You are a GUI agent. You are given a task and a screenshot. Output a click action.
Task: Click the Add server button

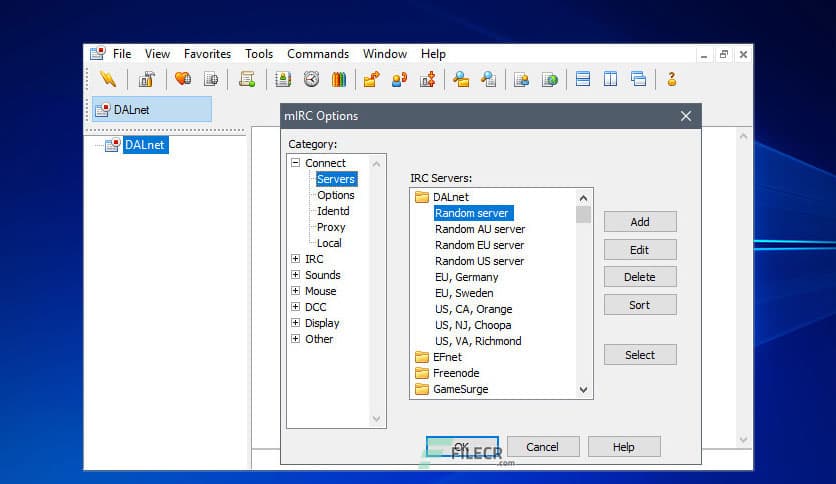click(x=640, y=222)
